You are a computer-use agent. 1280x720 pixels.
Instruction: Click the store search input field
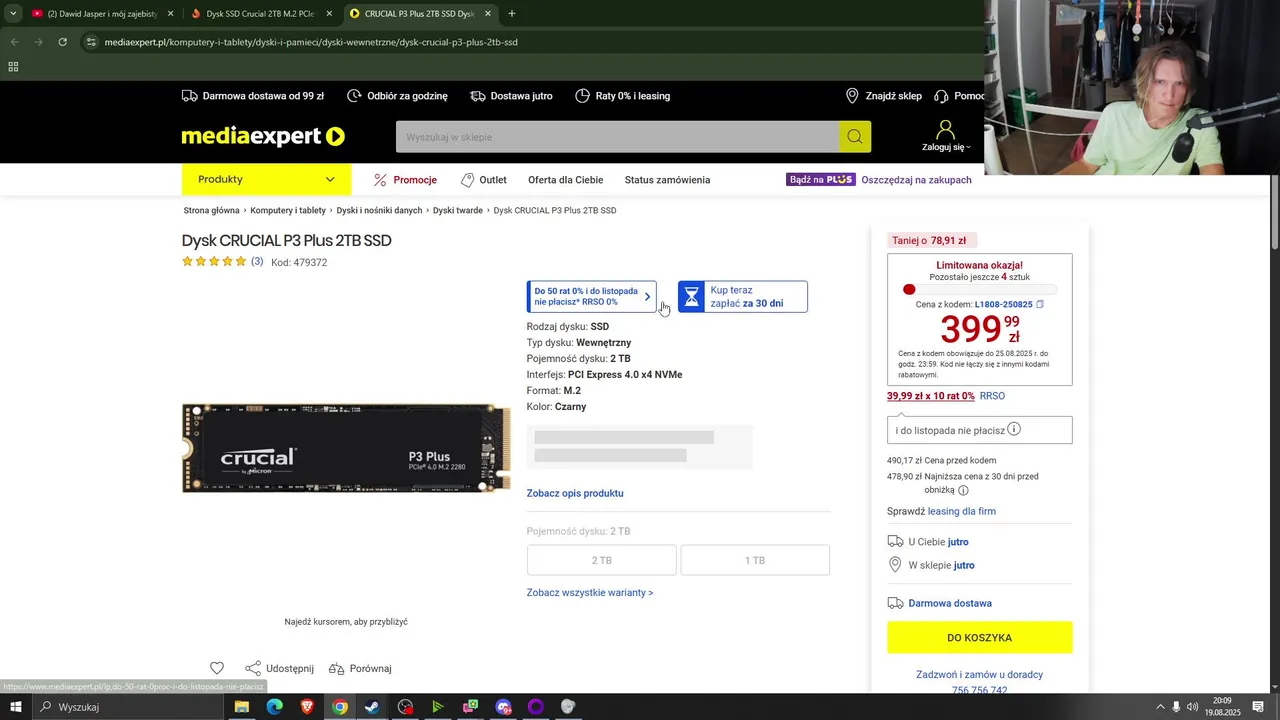pyautogui.click(x=617, y=137)
